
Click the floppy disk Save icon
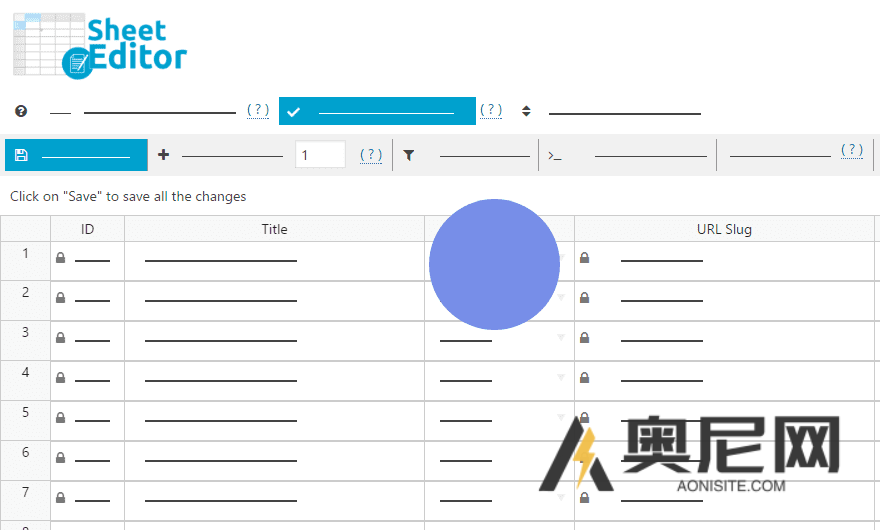tap(21, 155)
